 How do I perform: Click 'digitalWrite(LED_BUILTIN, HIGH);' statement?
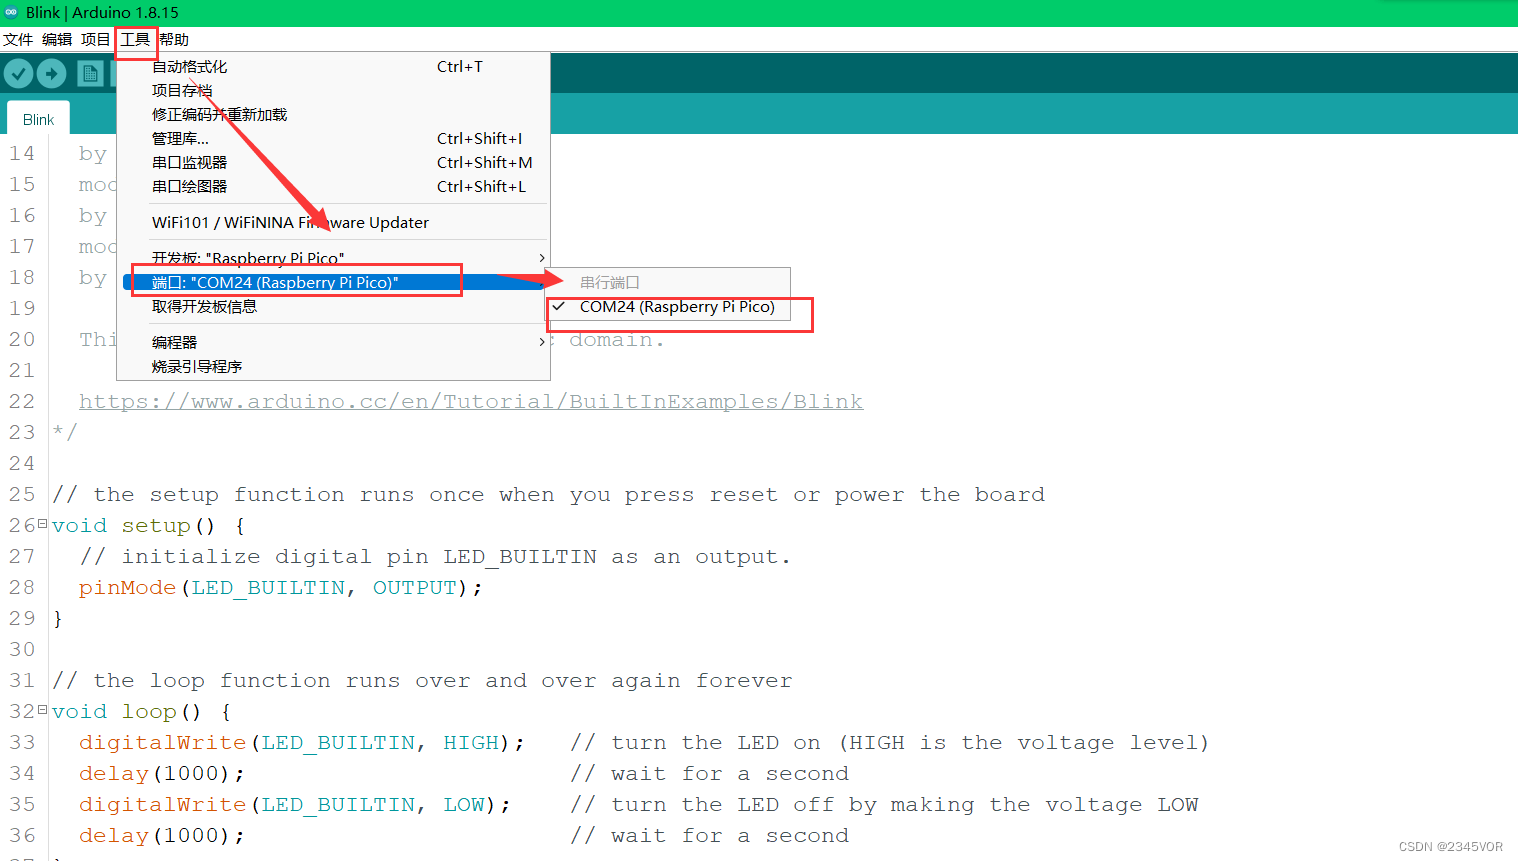click(302, 742)
